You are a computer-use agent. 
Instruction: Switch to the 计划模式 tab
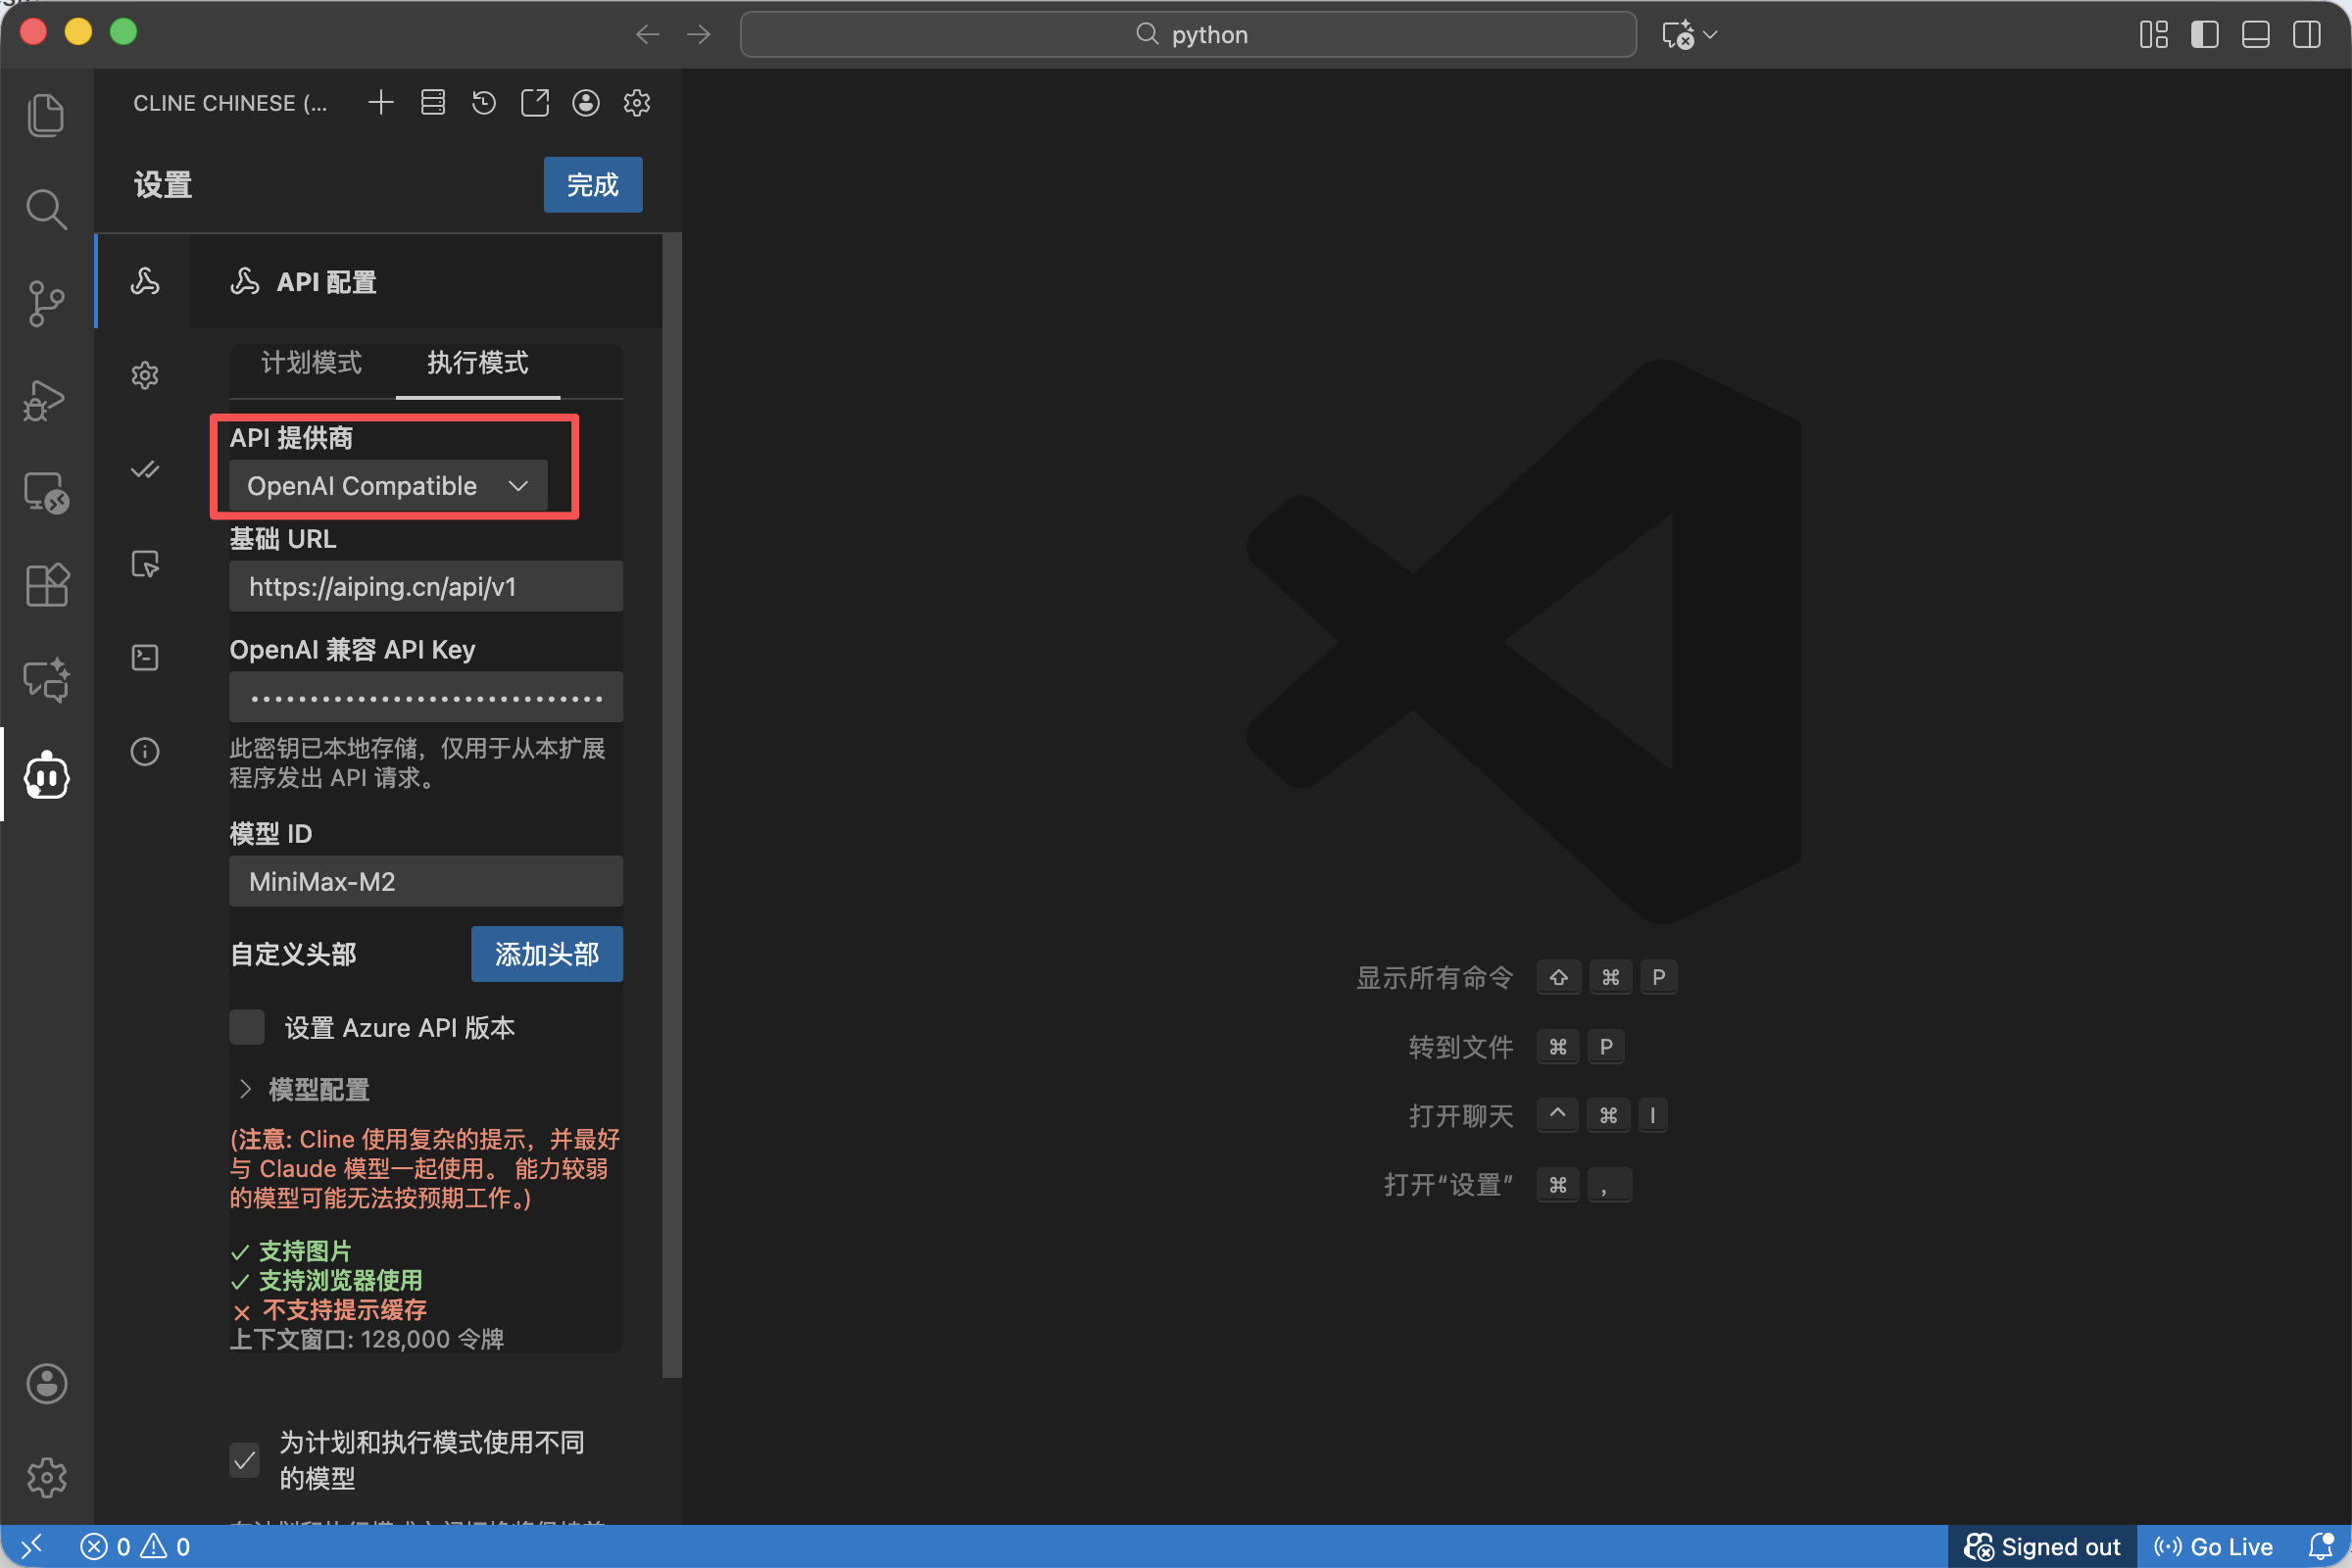(x=311, y=363)
